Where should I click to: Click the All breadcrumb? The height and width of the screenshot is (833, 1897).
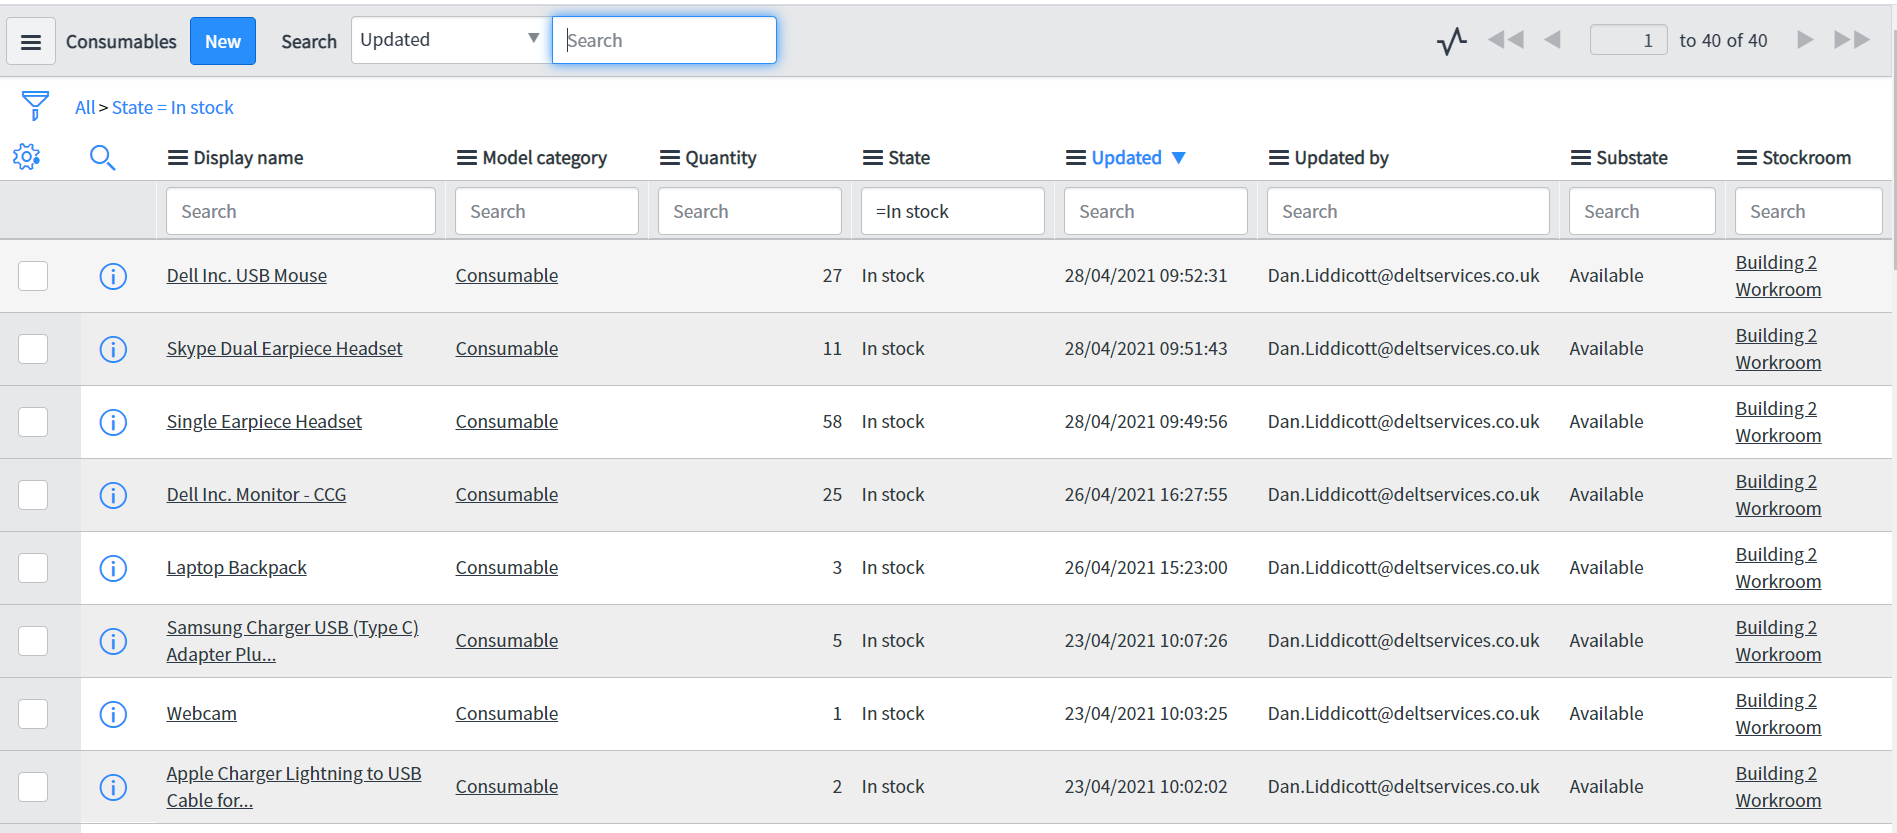coord(85,107)
